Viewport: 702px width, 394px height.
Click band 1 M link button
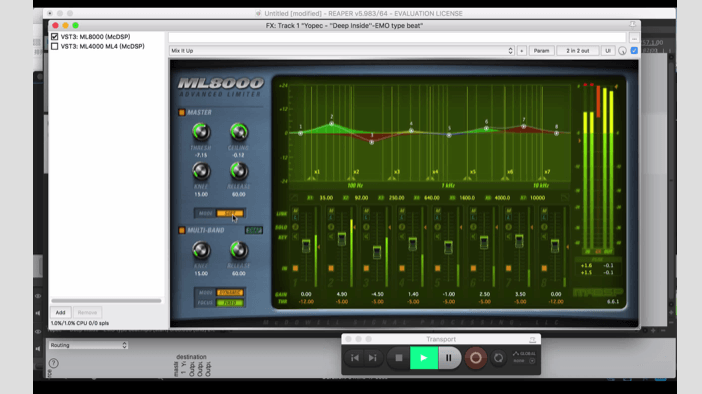pyautogui.click(x=295, y=211)
